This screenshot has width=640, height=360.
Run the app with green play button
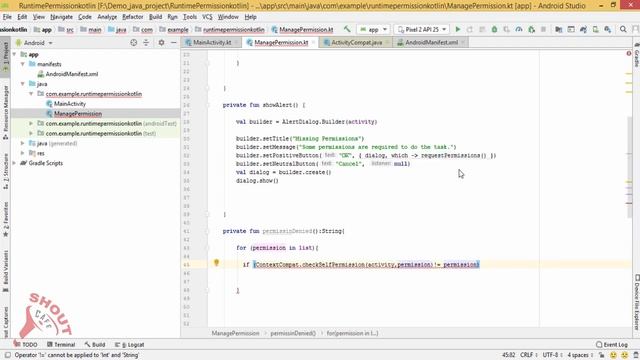458,29
